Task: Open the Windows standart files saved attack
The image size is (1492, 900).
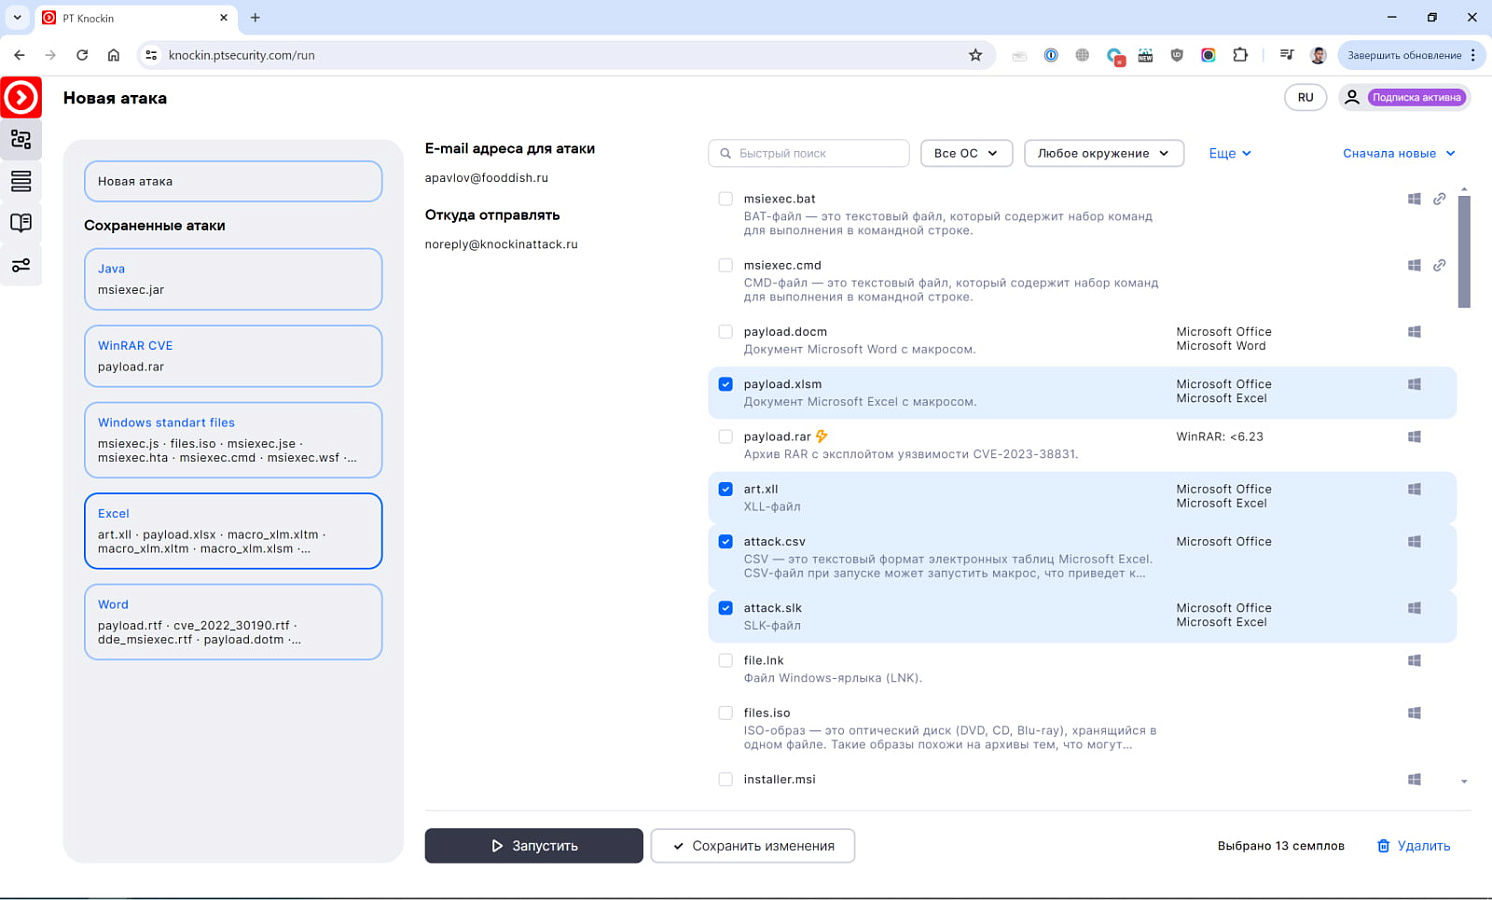Action: (233, 440)
